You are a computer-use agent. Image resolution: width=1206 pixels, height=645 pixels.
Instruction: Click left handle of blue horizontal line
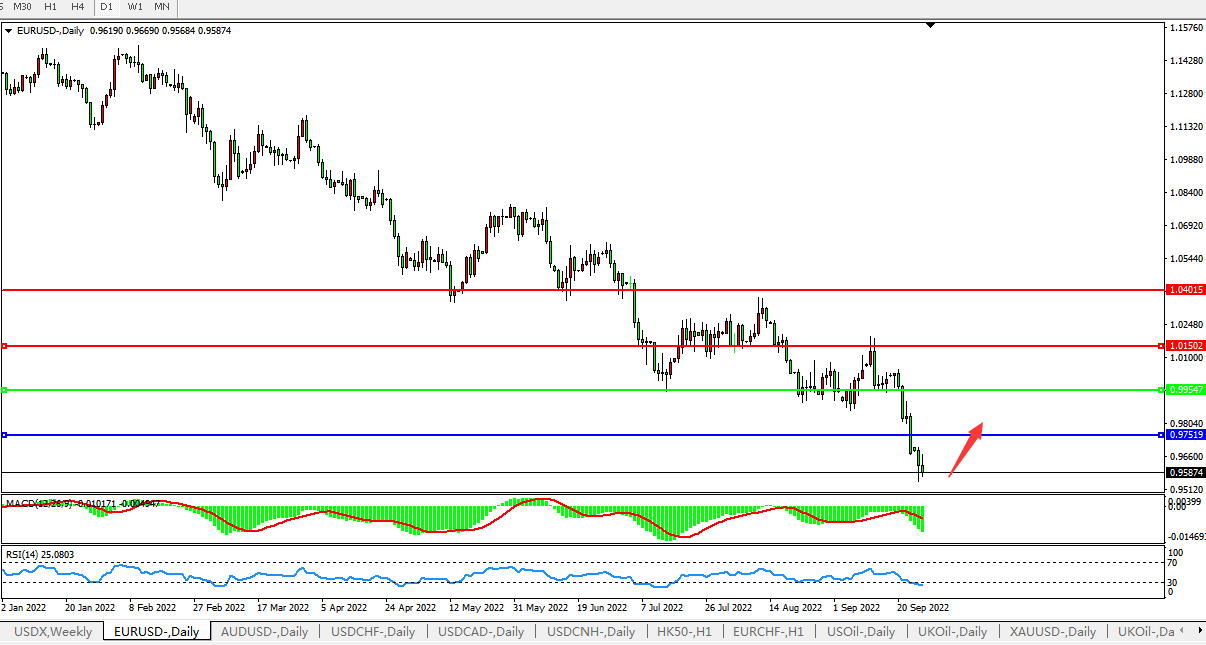click(x=5, y=435)
